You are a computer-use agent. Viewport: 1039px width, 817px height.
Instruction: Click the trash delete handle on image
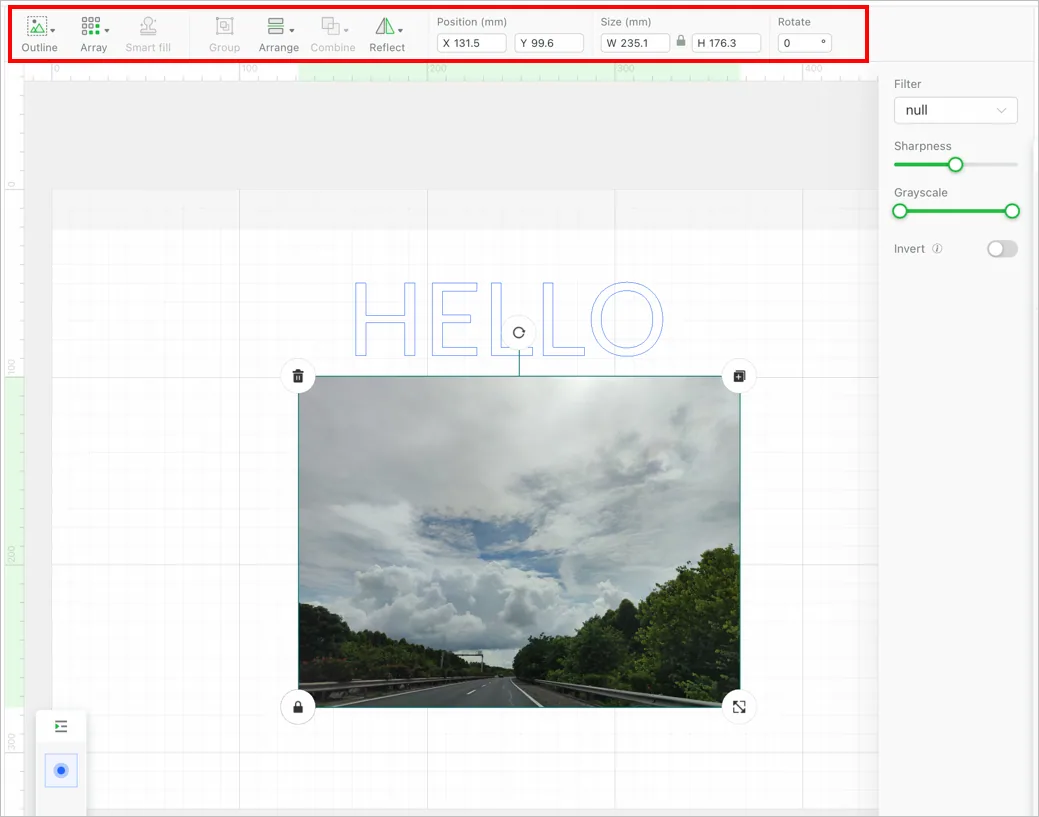(x=298, y=376)
